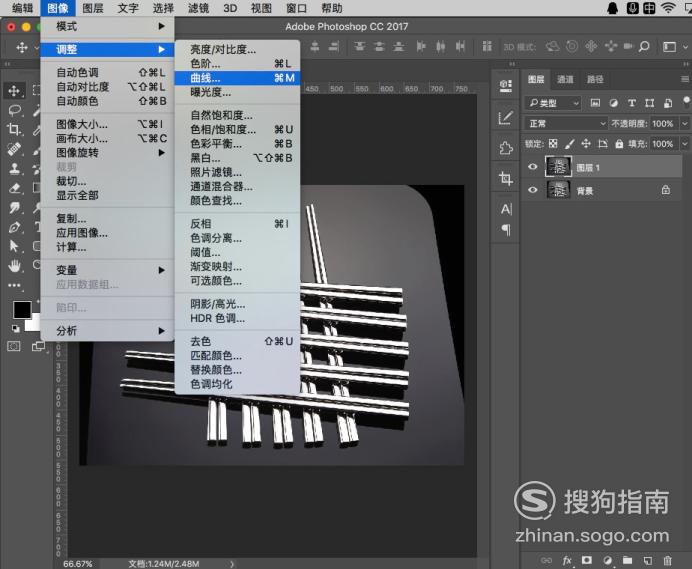Expand the 图像旋转 submenu
Screen dimensions: 692x569
click(107, 153)
